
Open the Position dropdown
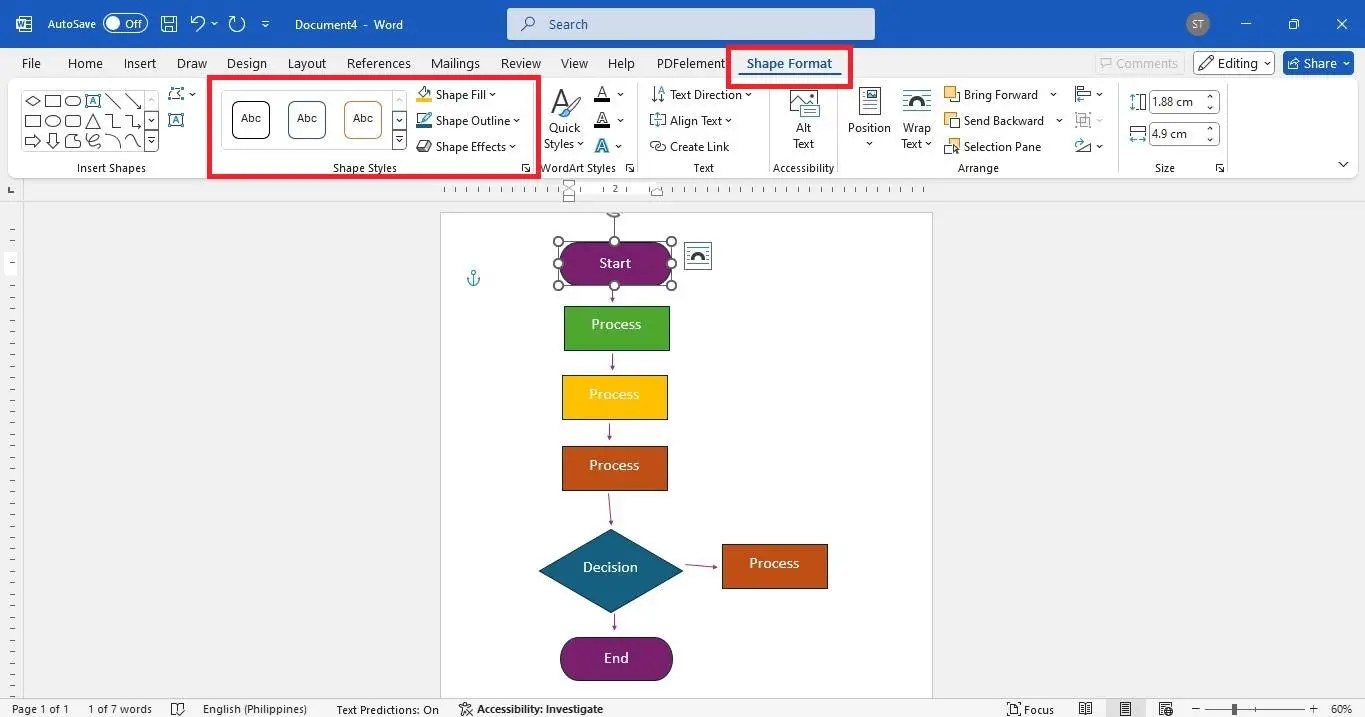pyautogui.click(x=869, y=119)
